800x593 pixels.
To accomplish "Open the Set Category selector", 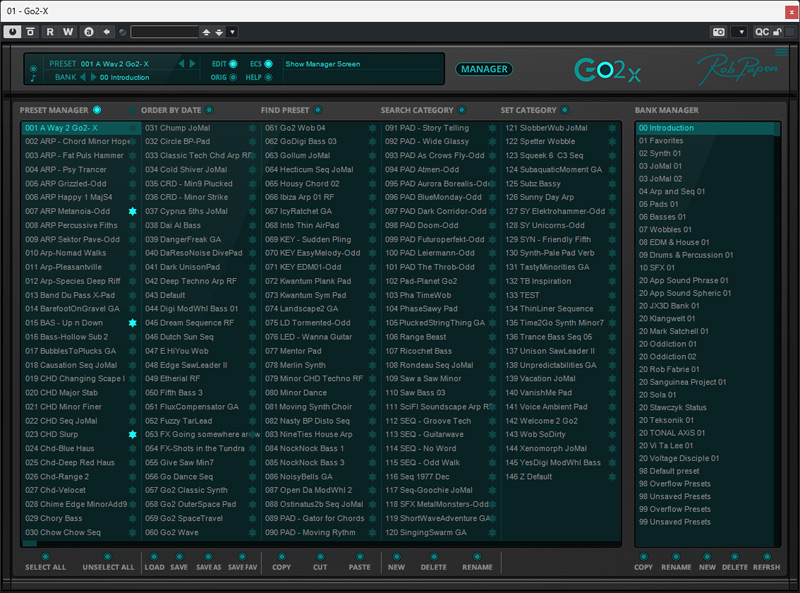I will 564,110.
